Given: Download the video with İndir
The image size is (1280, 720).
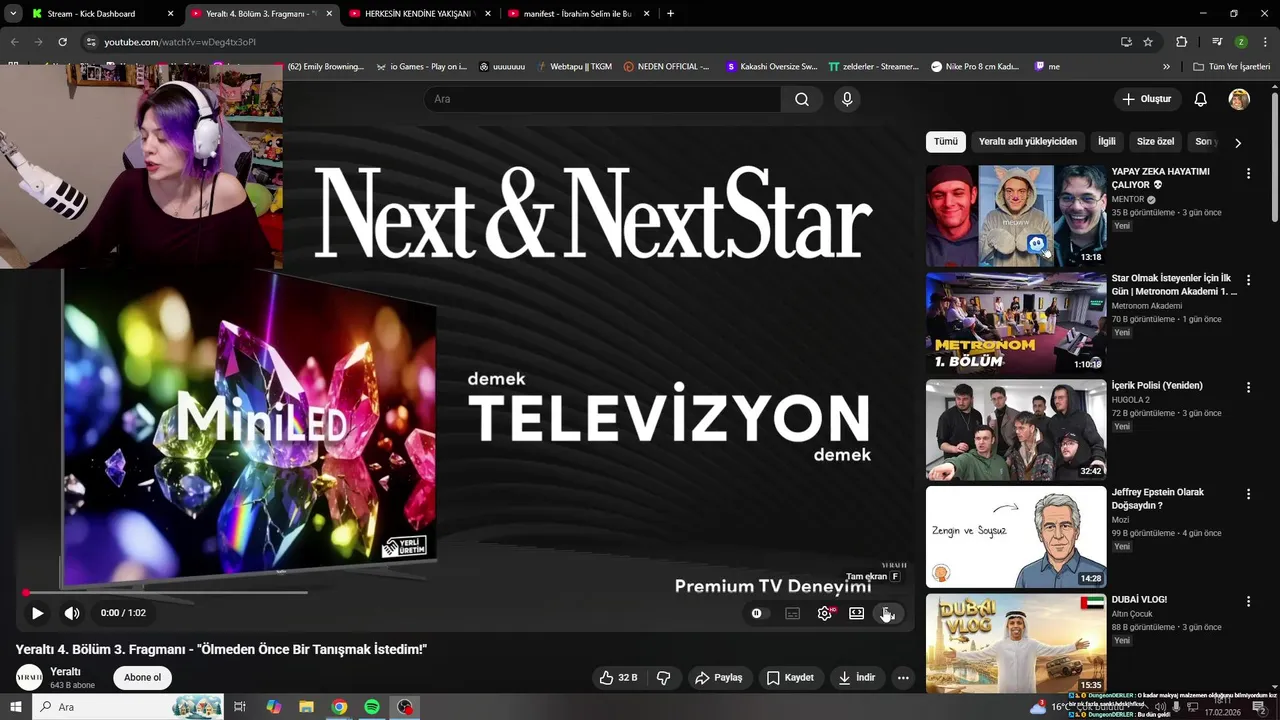Looking at the screenshot, I should [x=857, y=677].
